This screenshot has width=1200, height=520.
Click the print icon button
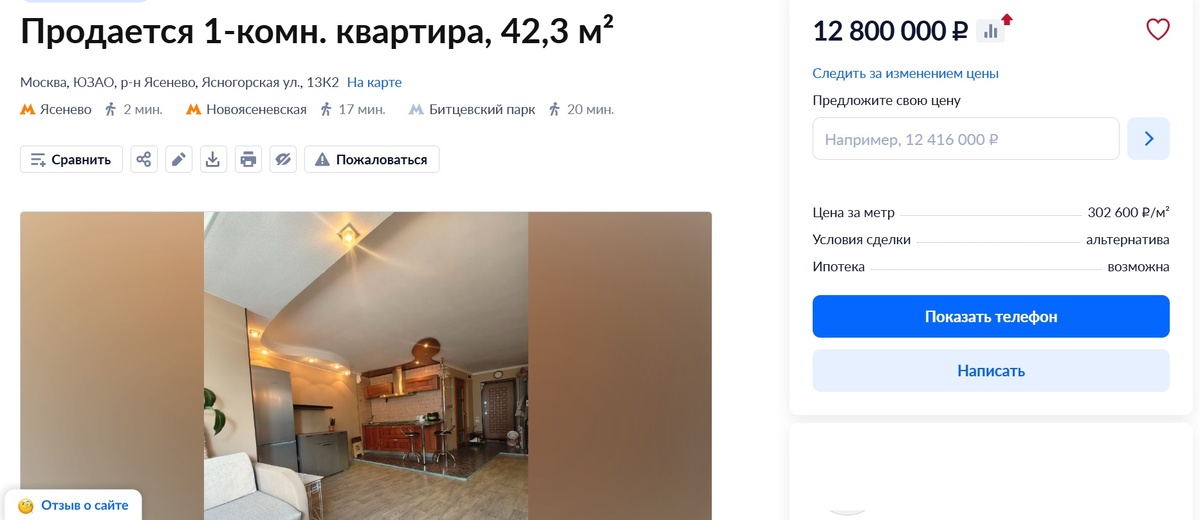tap(248, 159)
